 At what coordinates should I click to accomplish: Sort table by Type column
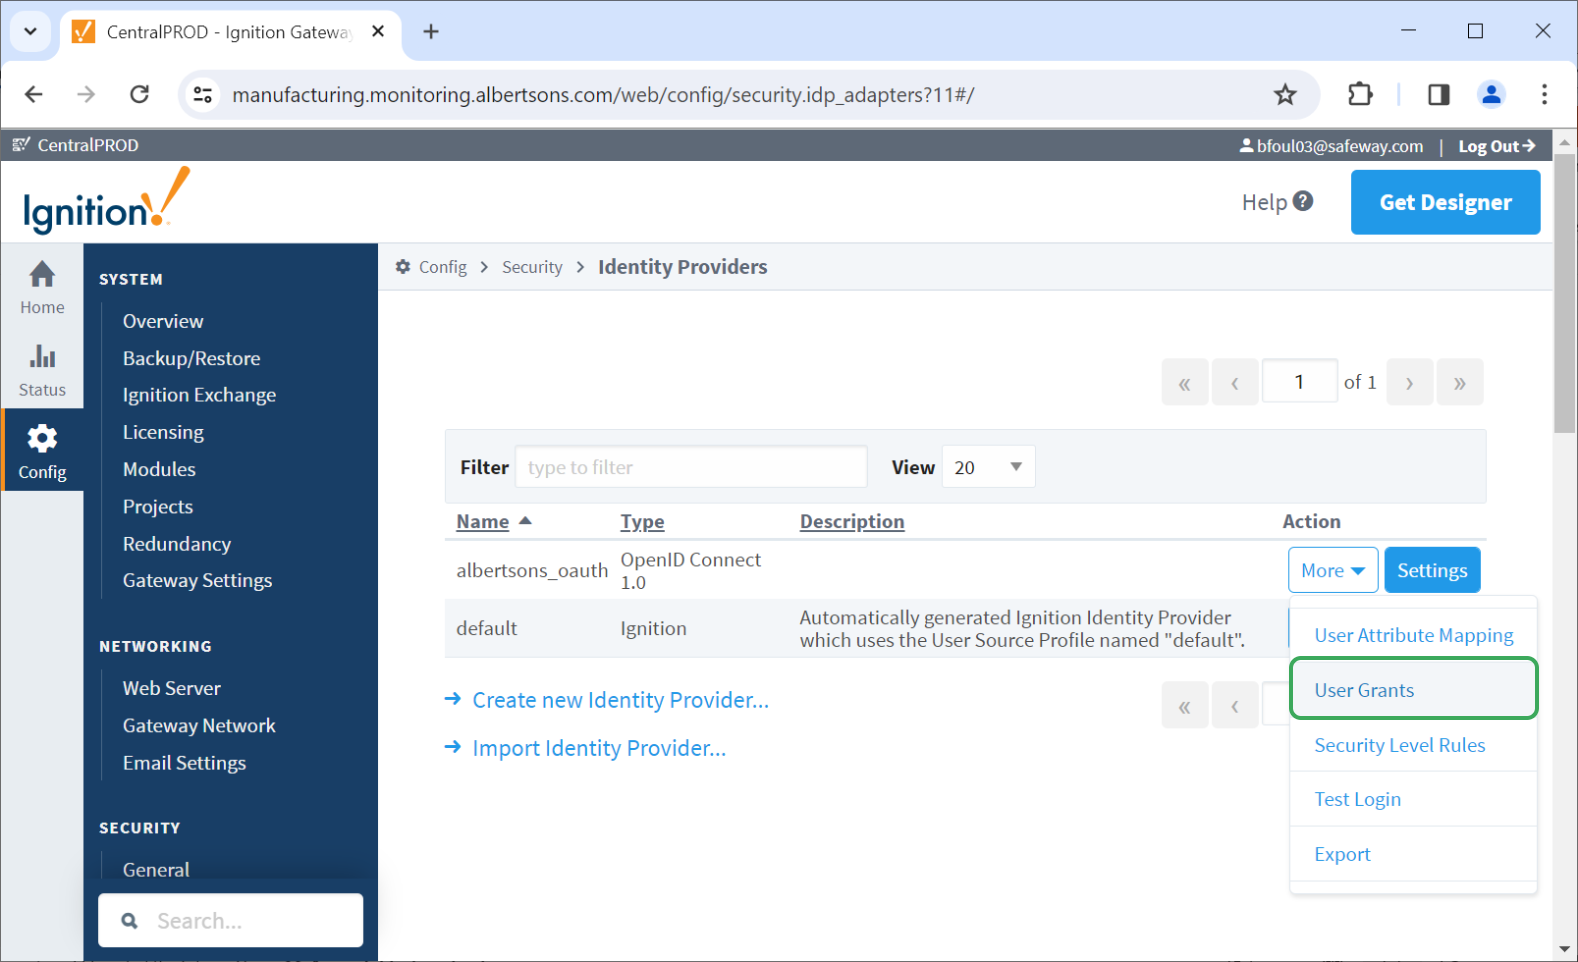(642, 521)
